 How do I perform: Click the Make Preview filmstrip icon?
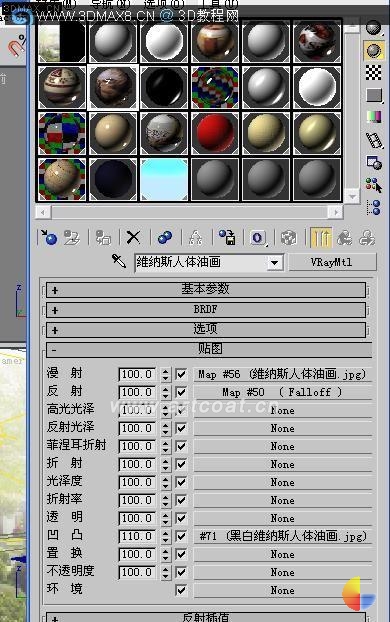click(374, 140)
